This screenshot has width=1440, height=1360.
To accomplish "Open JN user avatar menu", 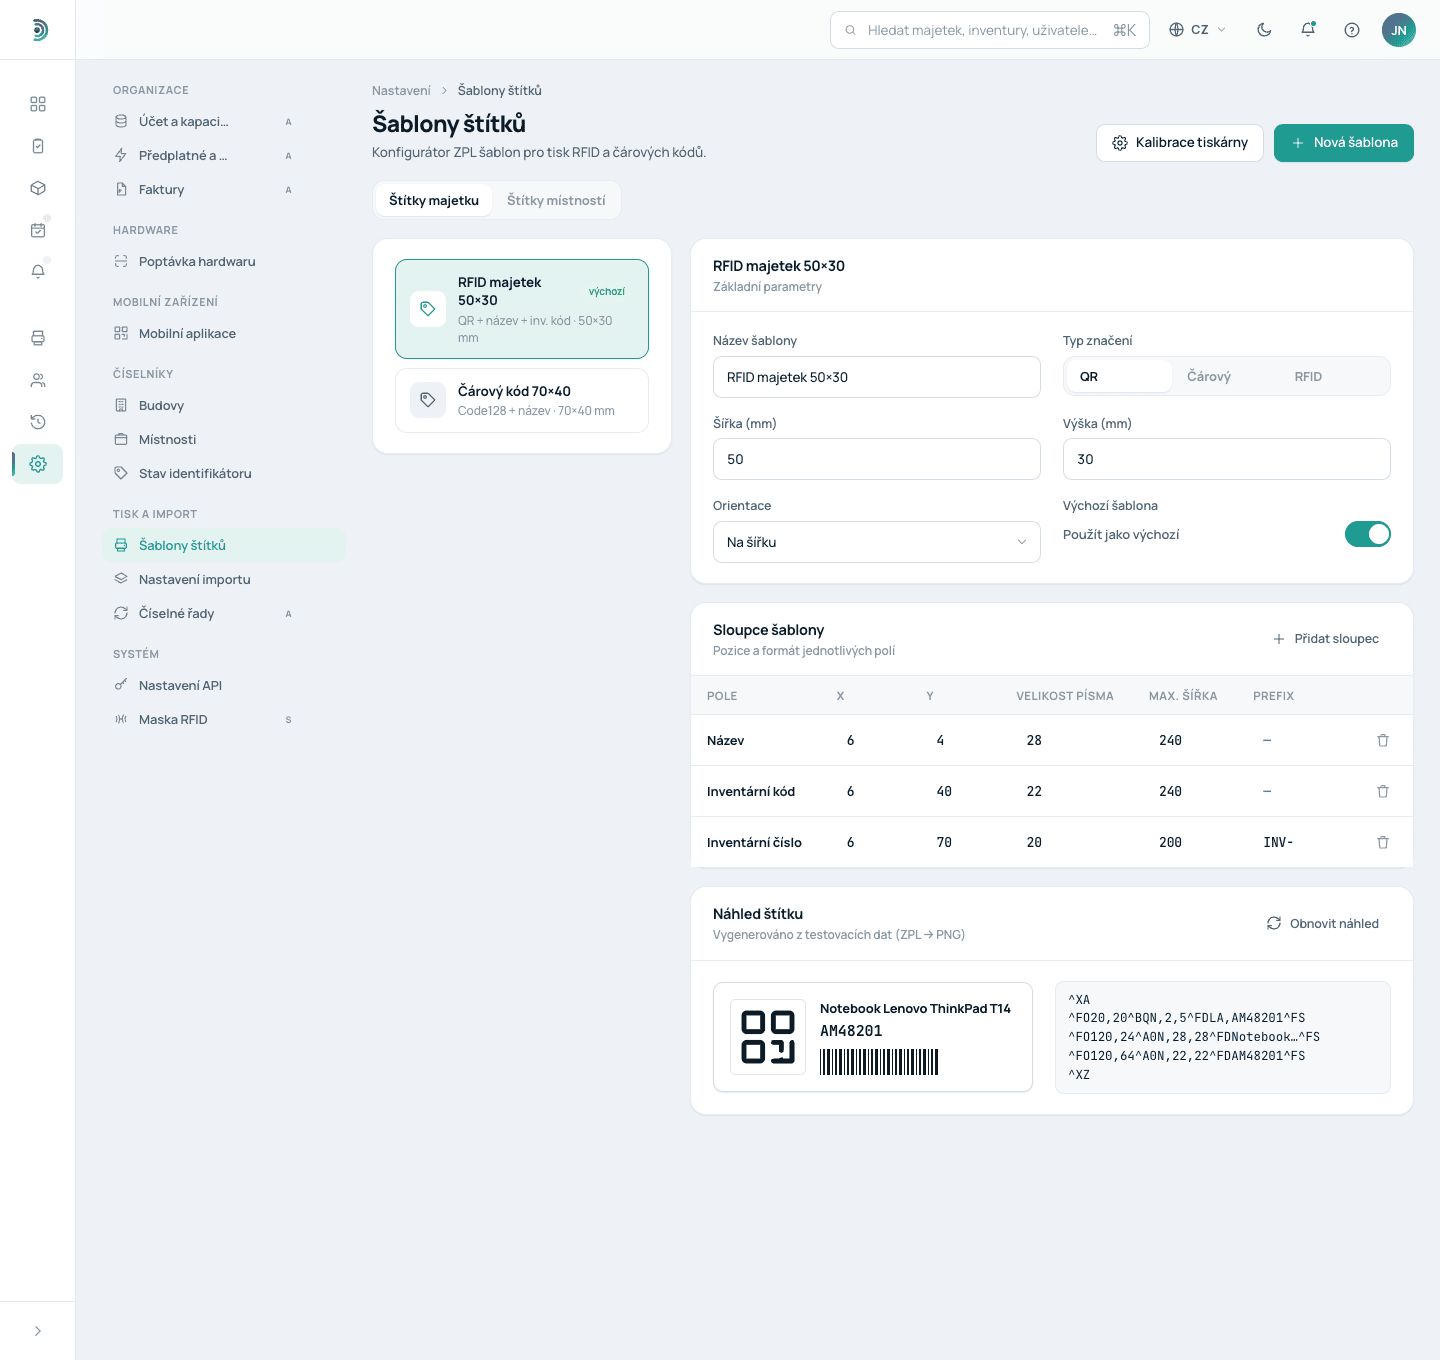I will pos(1399,30).
